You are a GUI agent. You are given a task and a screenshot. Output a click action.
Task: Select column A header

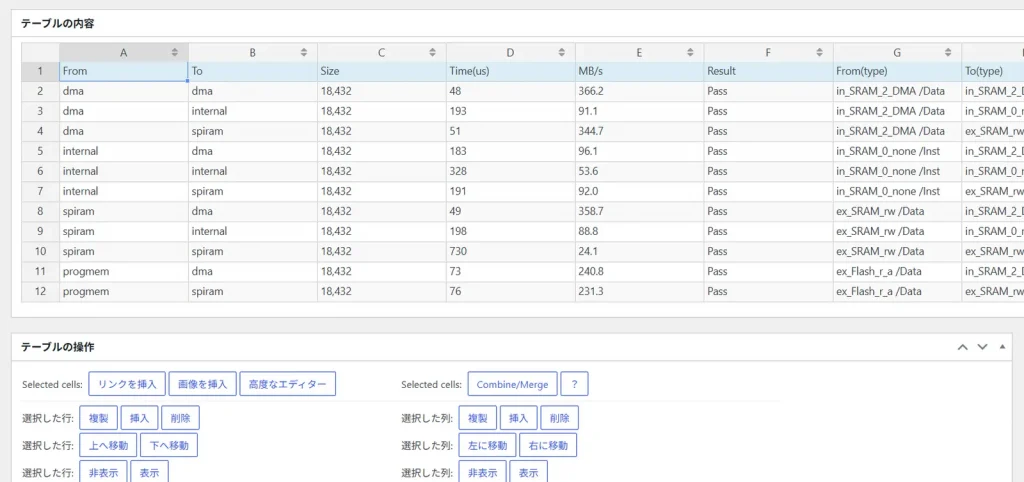[x=124, y=52]
